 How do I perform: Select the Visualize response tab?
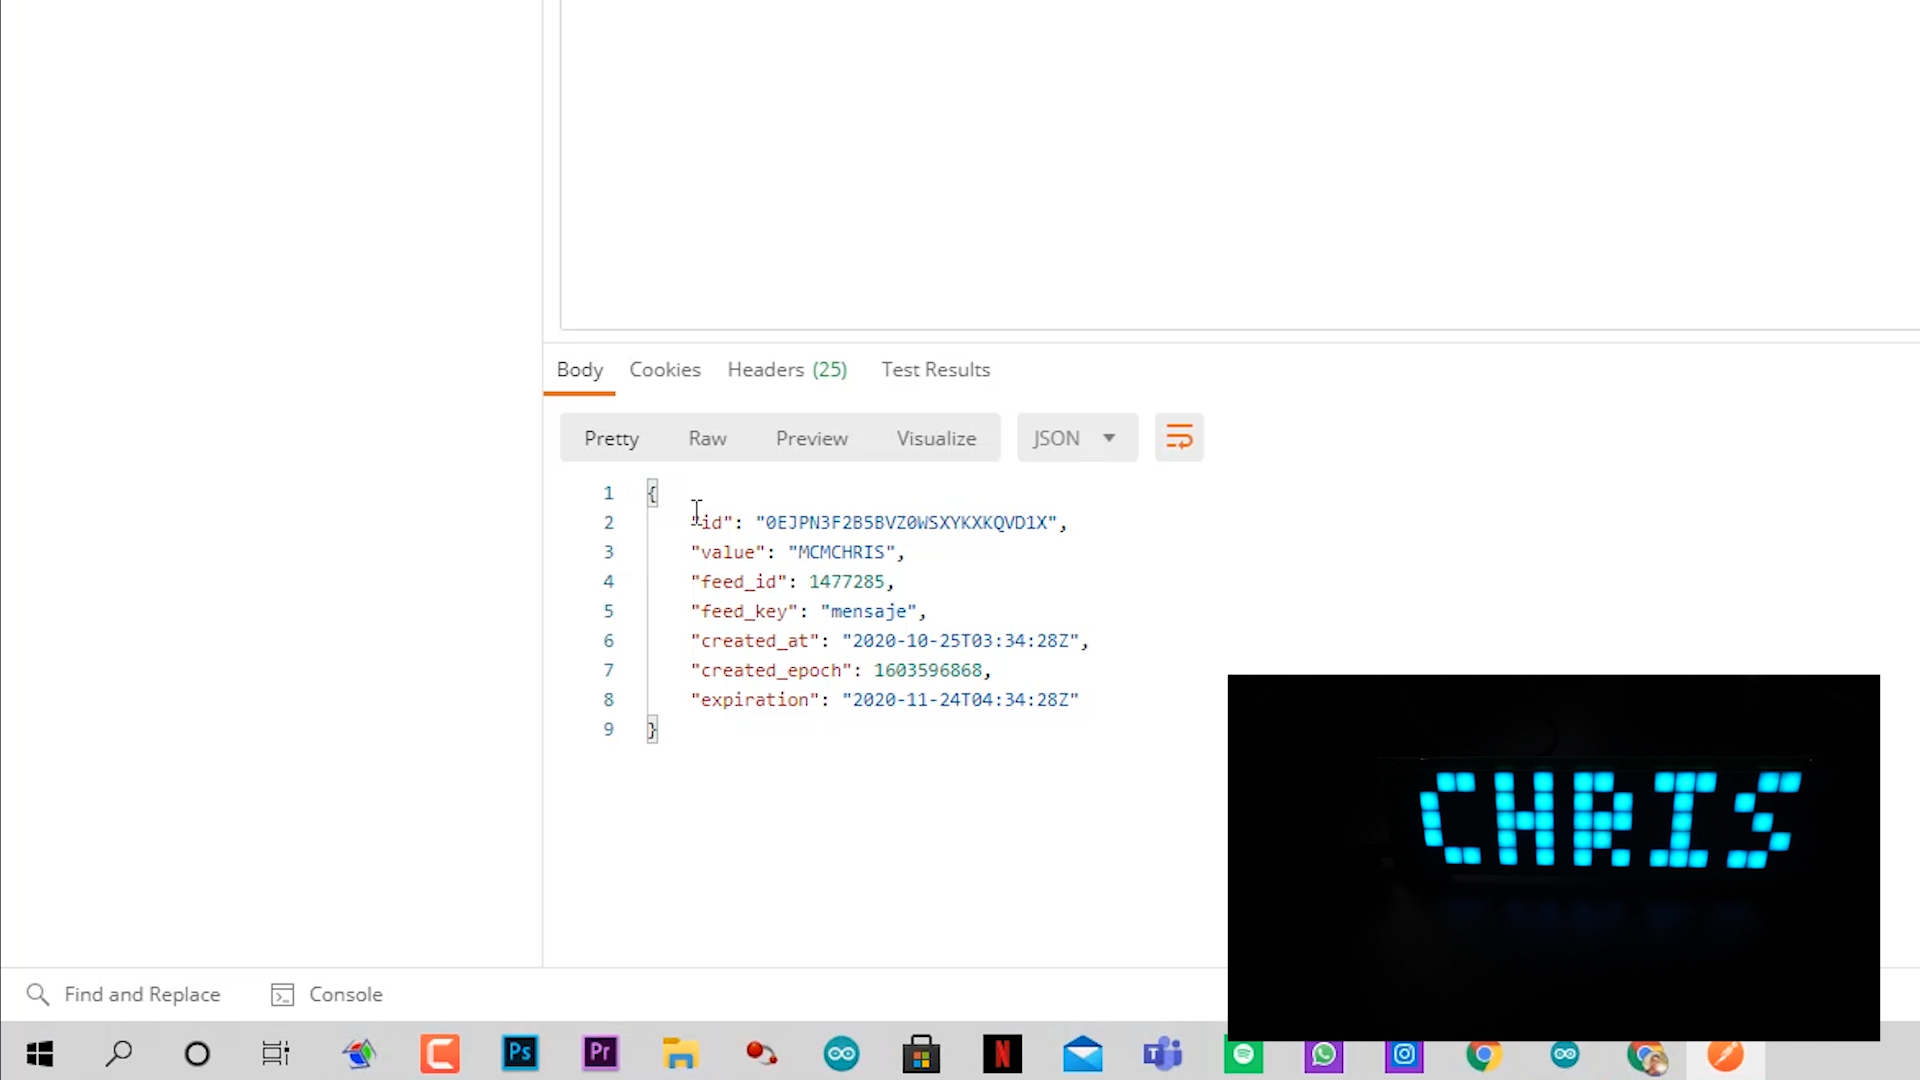[x=936, y=436]
